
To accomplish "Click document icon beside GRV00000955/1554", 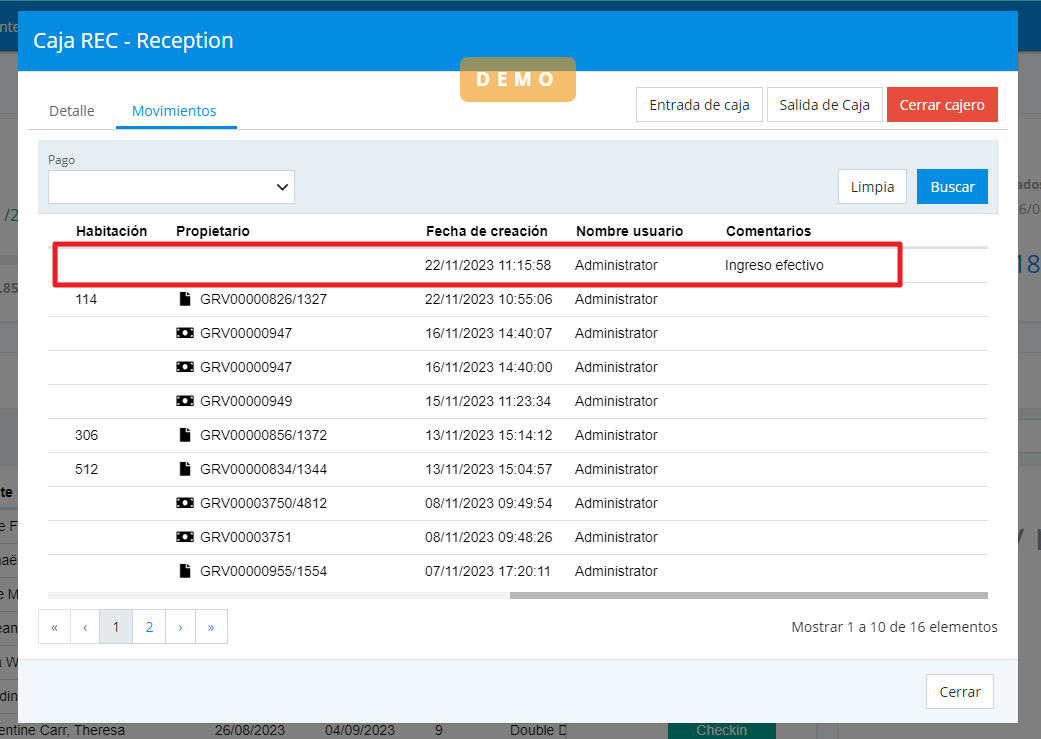I will pos(184,571).
